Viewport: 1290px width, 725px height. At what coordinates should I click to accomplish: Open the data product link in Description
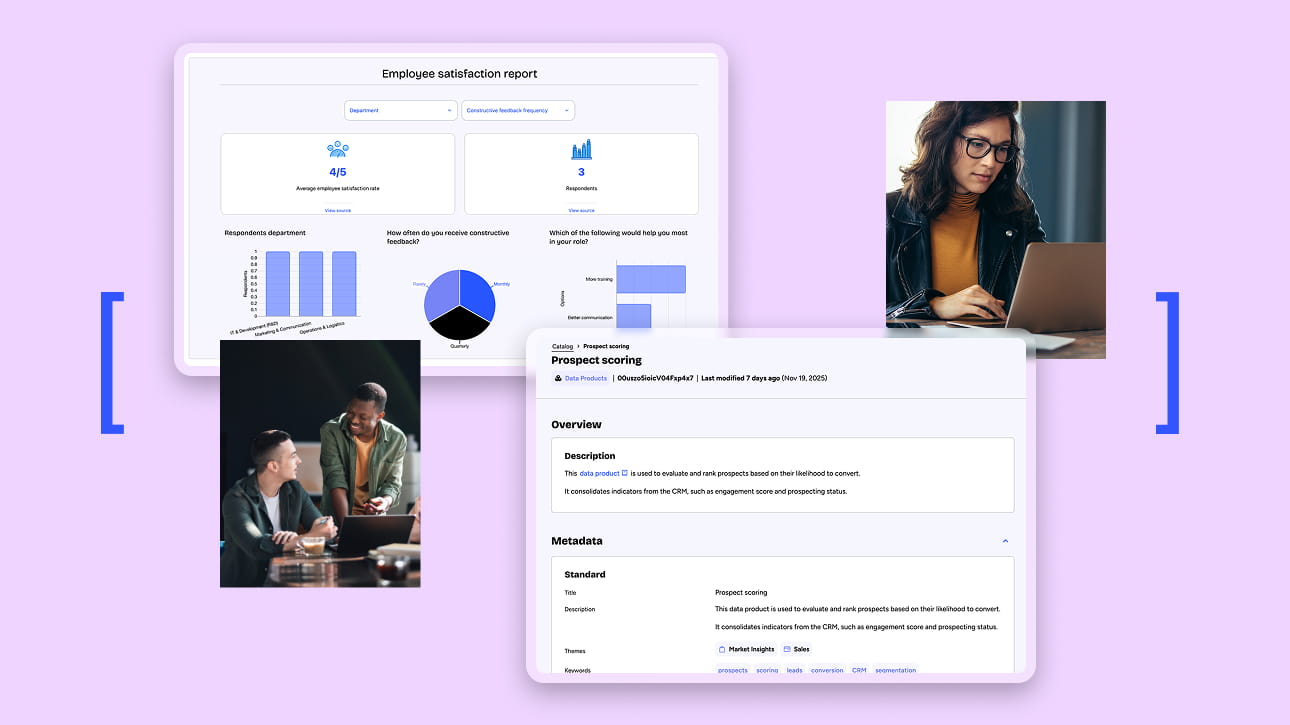(x=599, y=473)
